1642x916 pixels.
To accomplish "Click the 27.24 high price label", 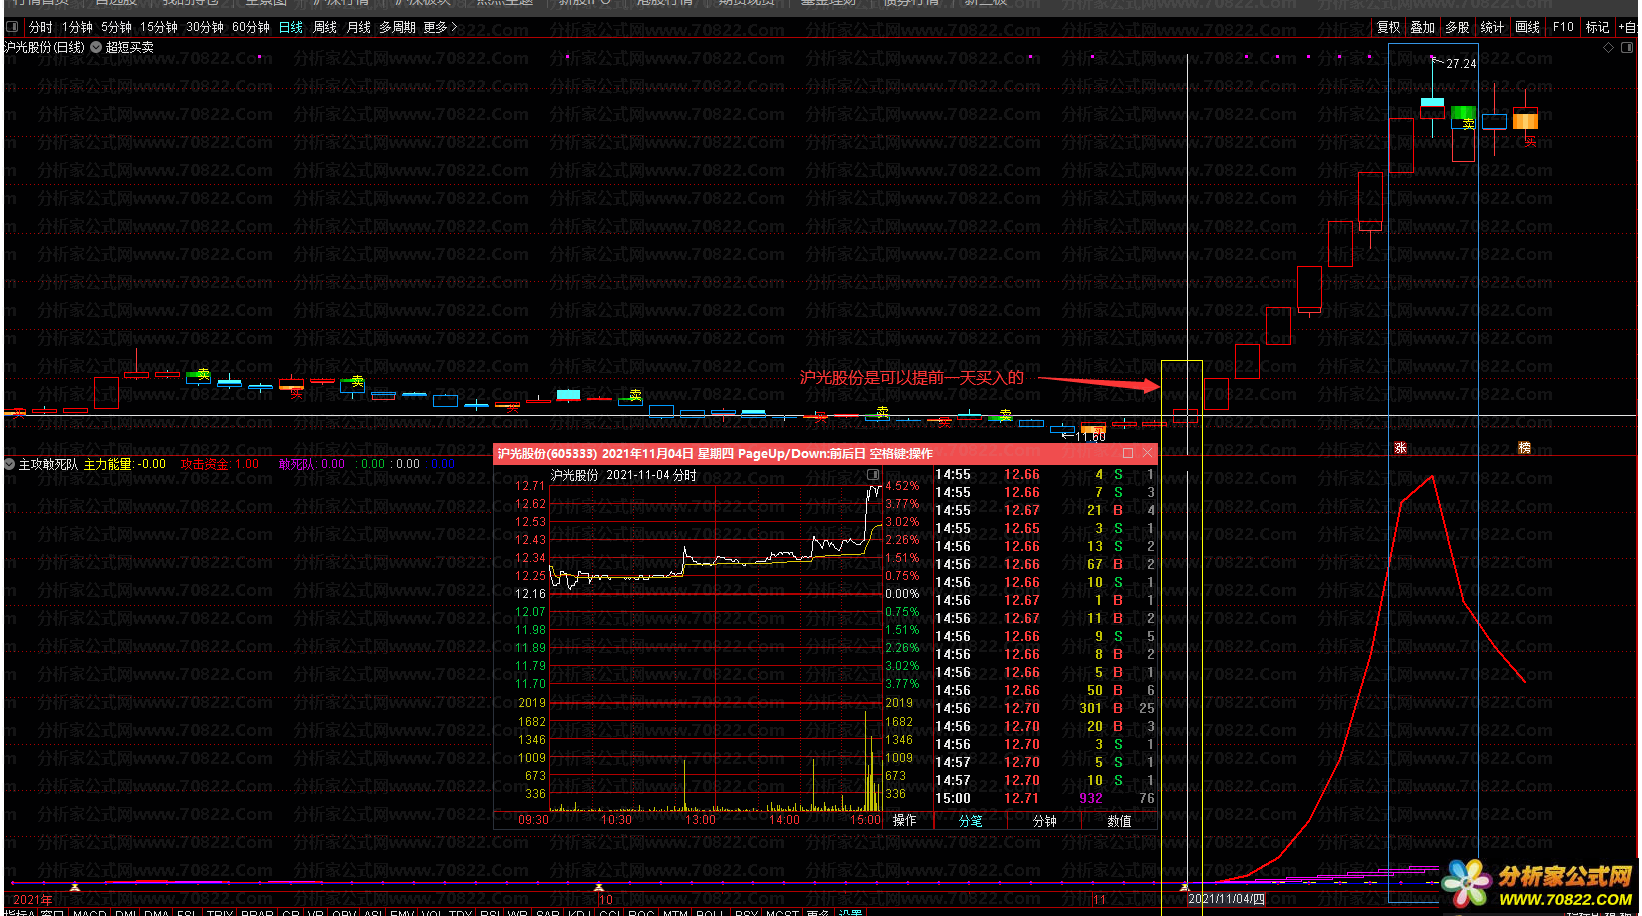I will 1461,63.
